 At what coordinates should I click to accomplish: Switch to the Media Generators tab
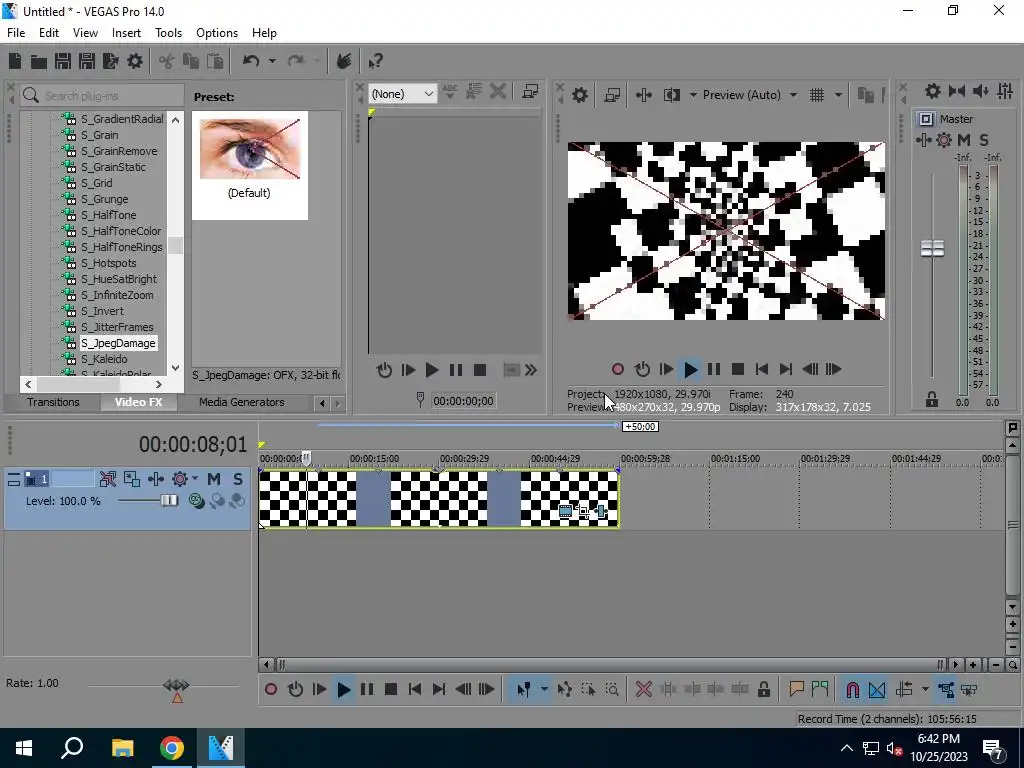coord(241,402)
